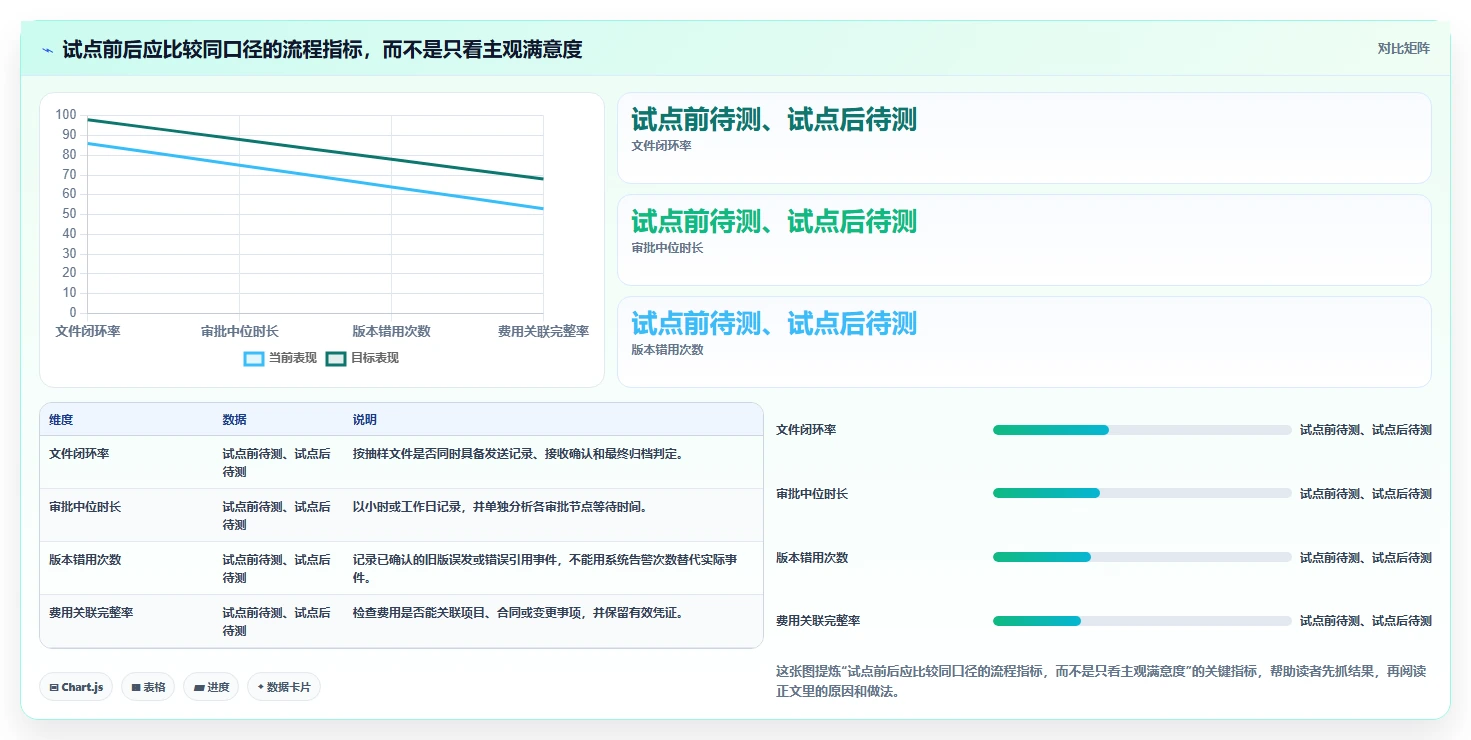Click the 进度 tag chip
The height and width of the screenshot is (740, 1471).
click(211, 687)
